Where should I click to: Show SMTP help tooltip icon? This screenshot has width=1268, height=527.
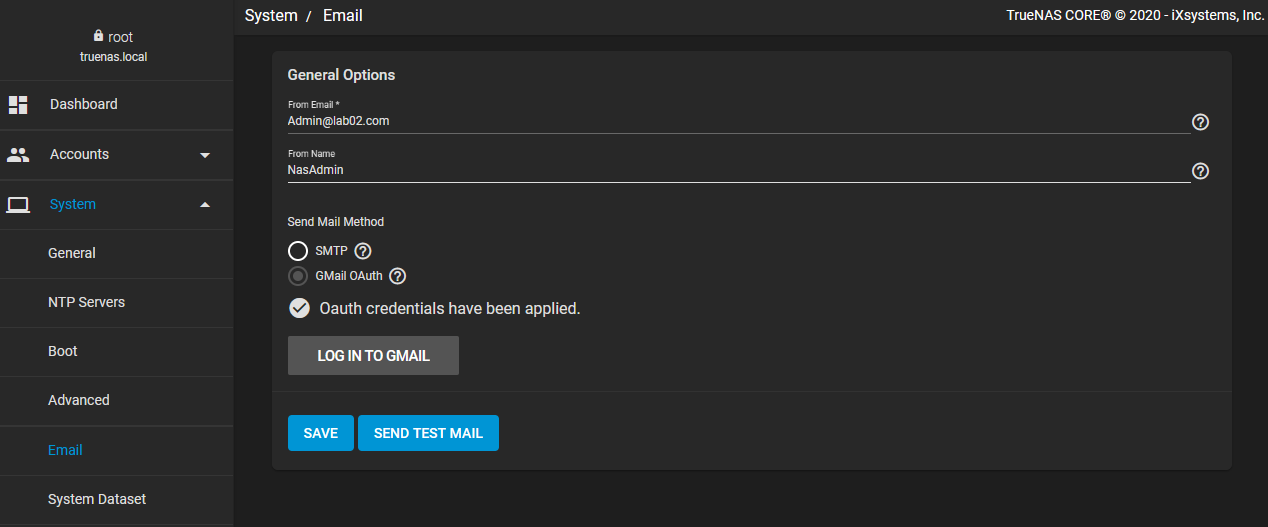pyautogui.click(x=363, y=251)
